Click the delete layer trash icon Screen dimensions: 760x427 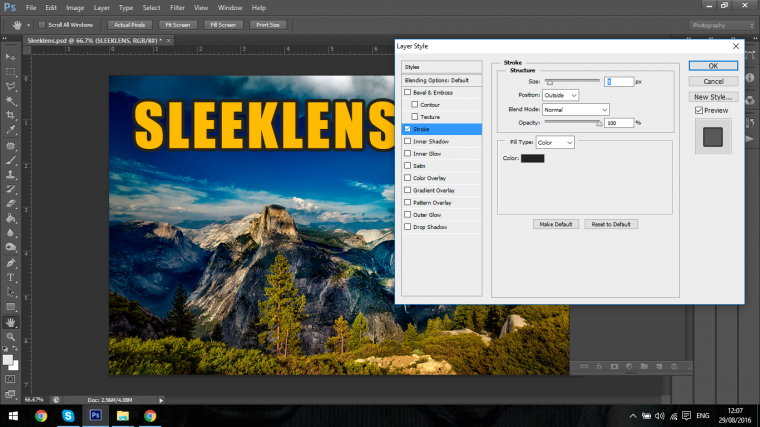(674, 366)
